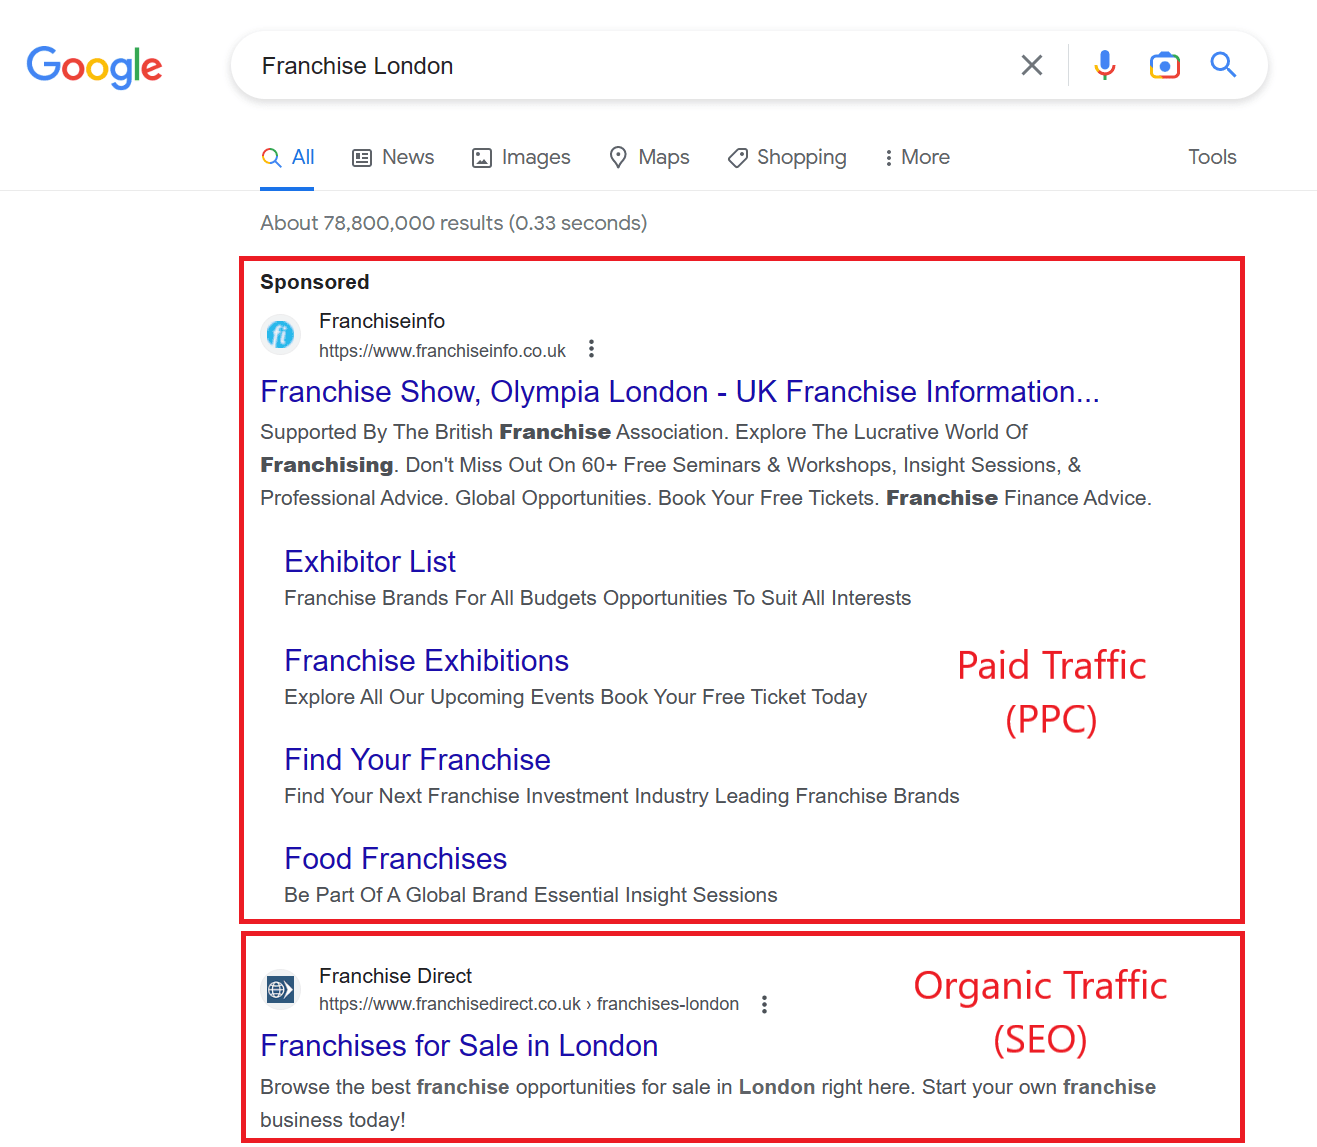Click 'Browse the best franchise opportunities' snippet
Screen dimensions: 1317x1147
[708, 1103]
